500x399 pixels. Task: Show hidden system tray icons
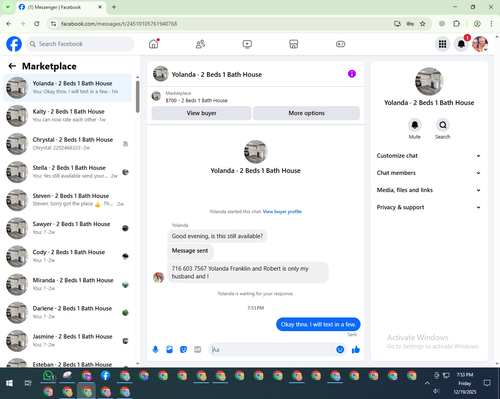(x=427, y=383)
